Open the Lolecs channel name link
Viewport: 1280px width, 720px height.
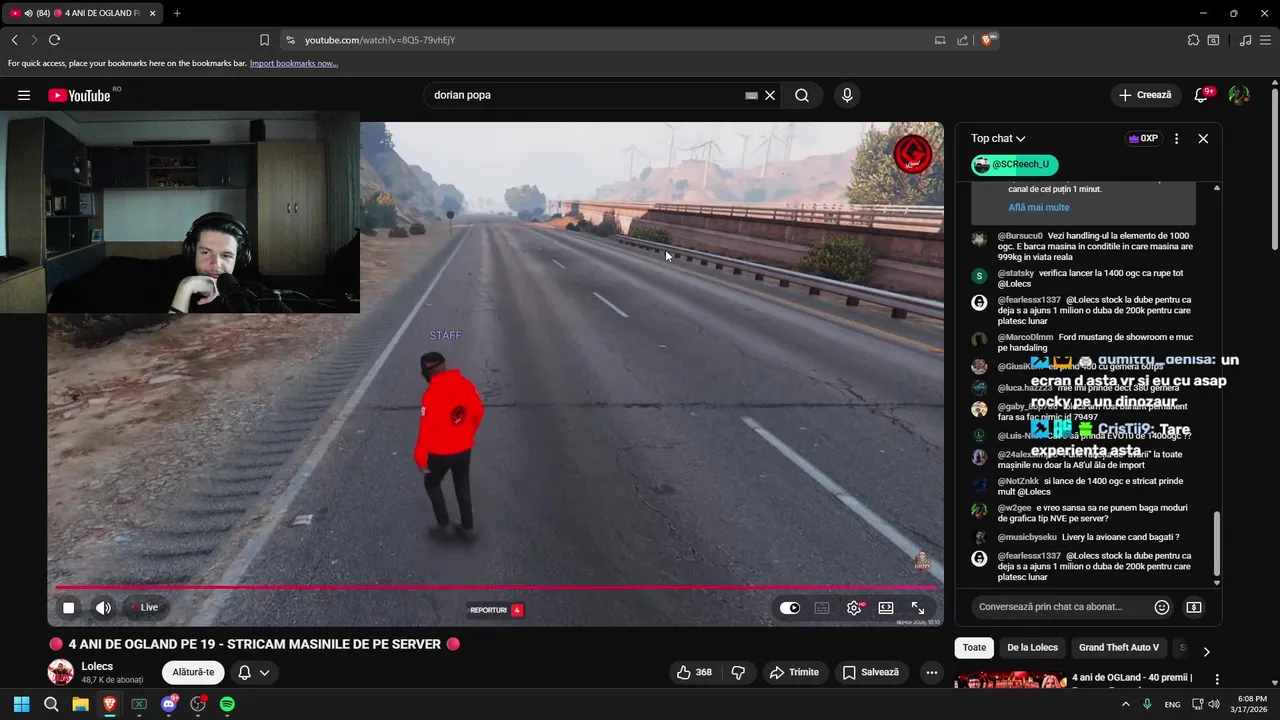(x=97, y=666)
